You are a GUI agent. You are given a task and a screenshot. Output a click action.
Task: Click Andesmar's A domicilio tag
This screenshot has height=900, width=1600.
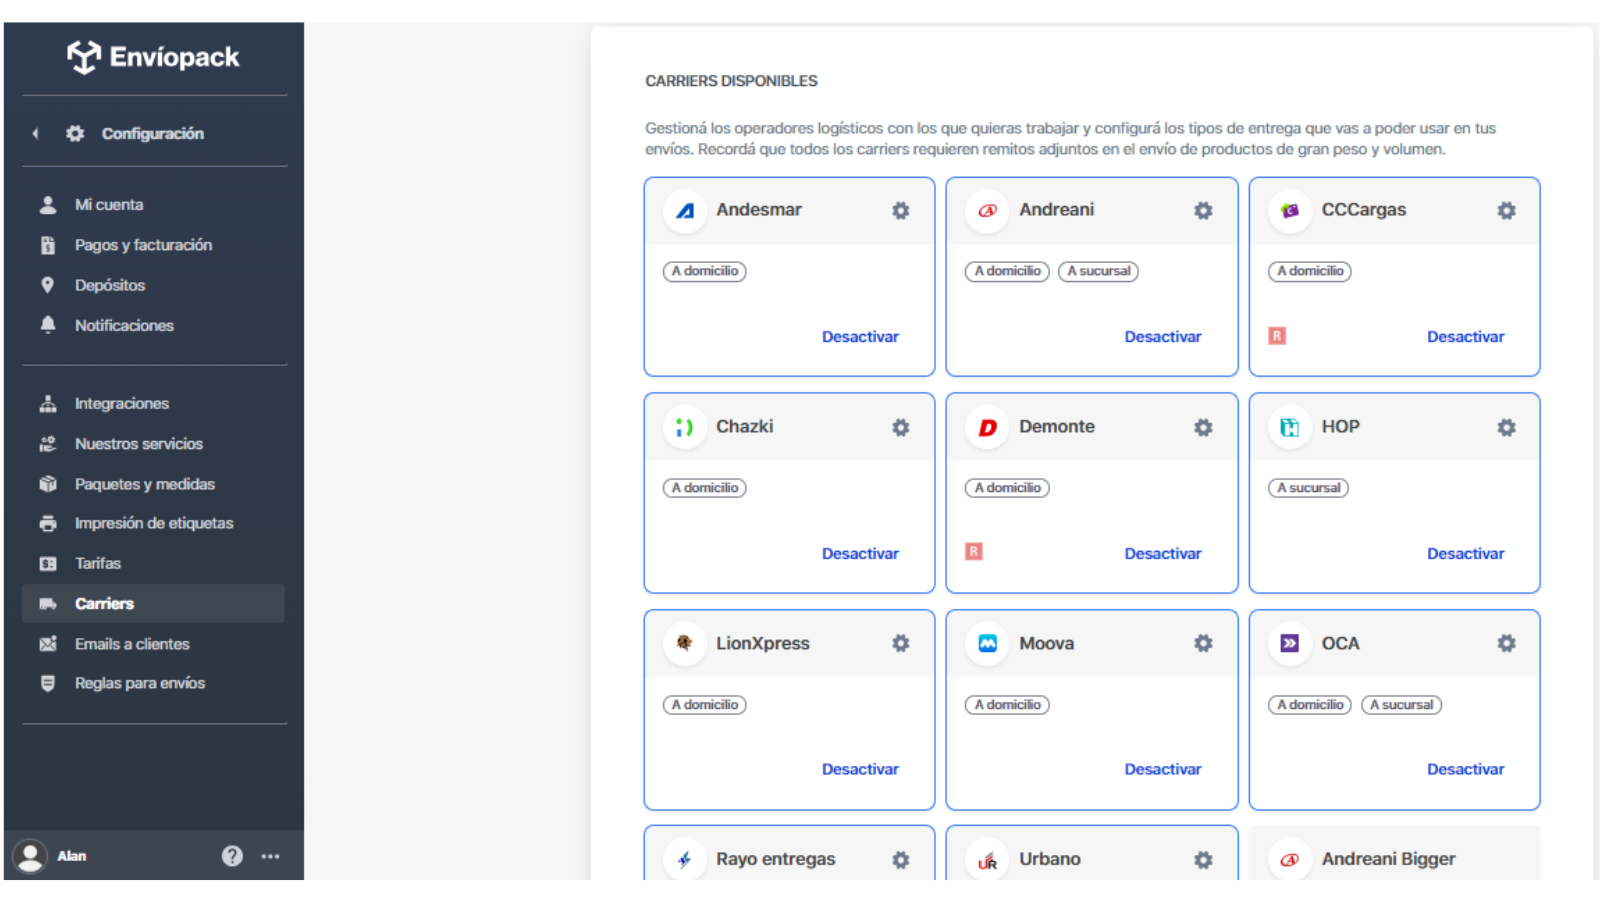pos(705,271)
